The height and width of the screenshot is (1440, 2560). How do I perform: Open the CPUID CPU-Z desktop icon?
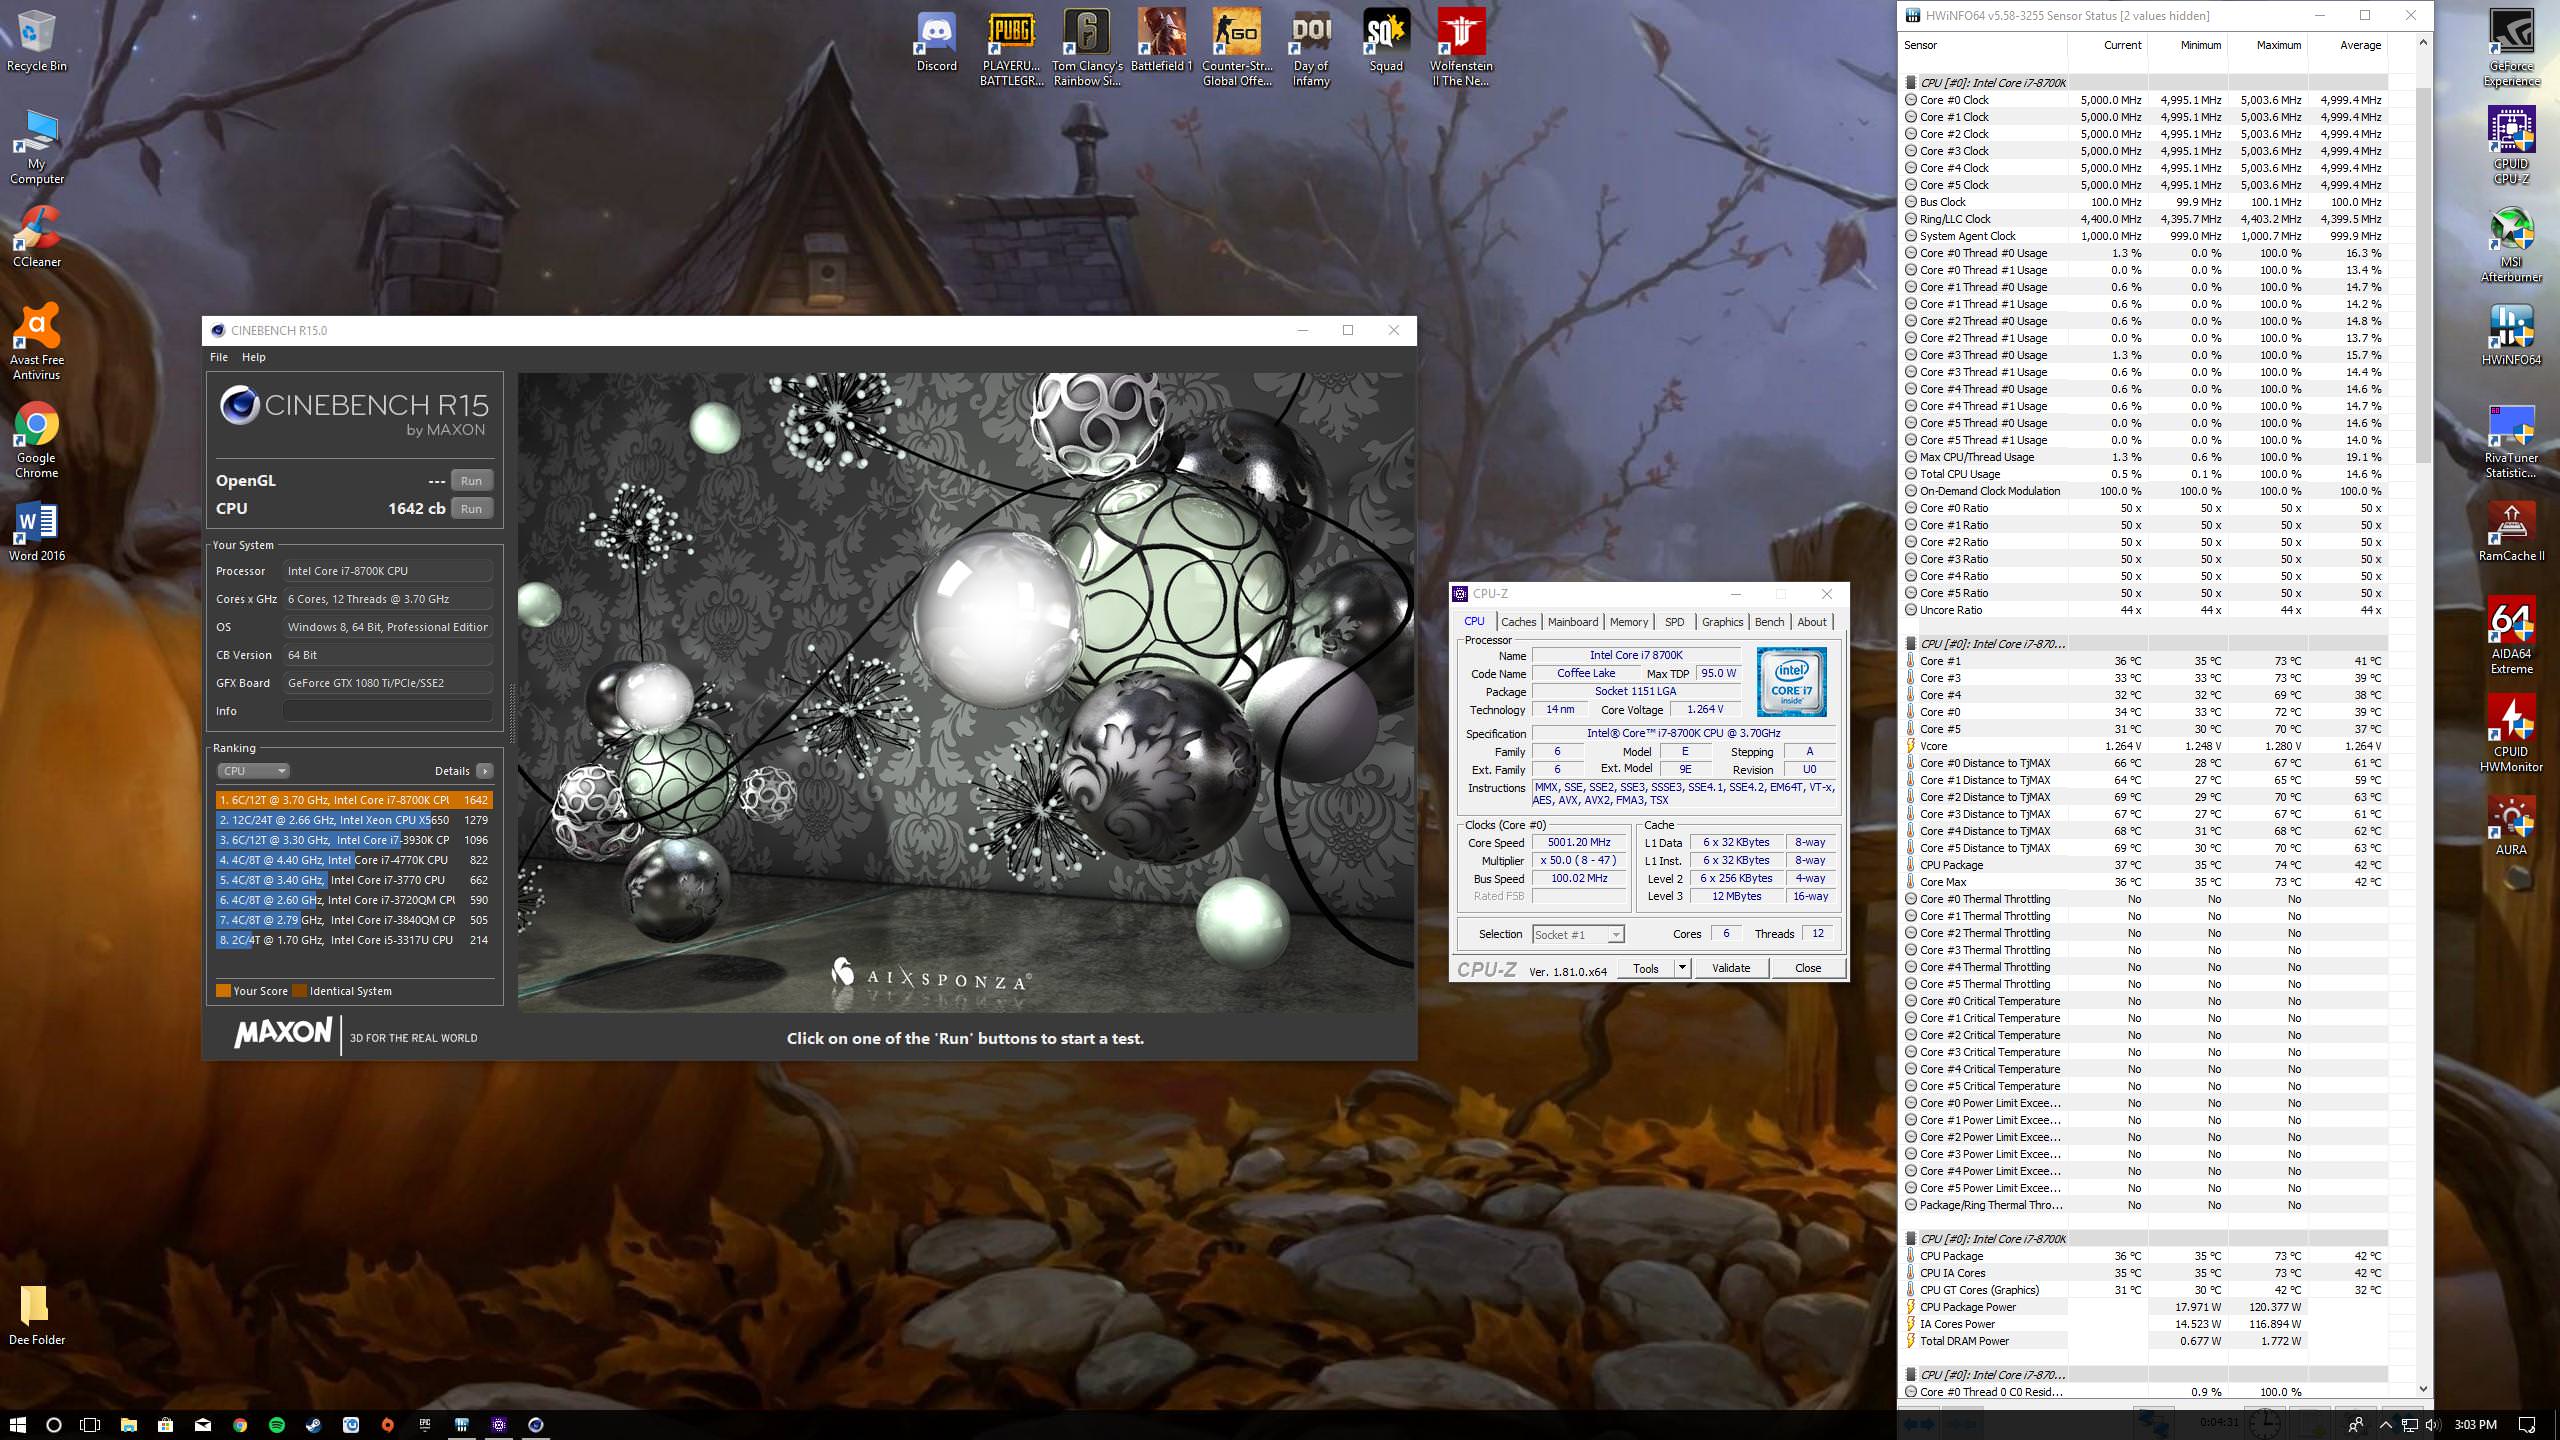(2511, 146)
